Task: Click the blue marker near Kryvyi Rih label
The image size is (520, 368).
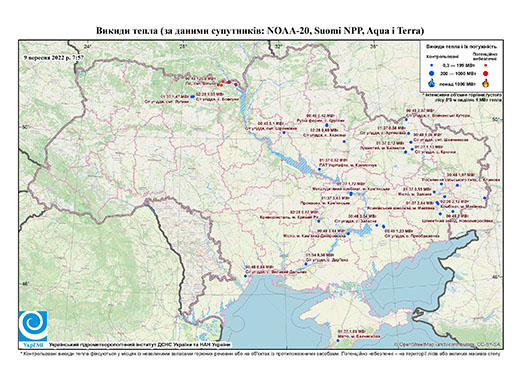Action: [318, 221]
